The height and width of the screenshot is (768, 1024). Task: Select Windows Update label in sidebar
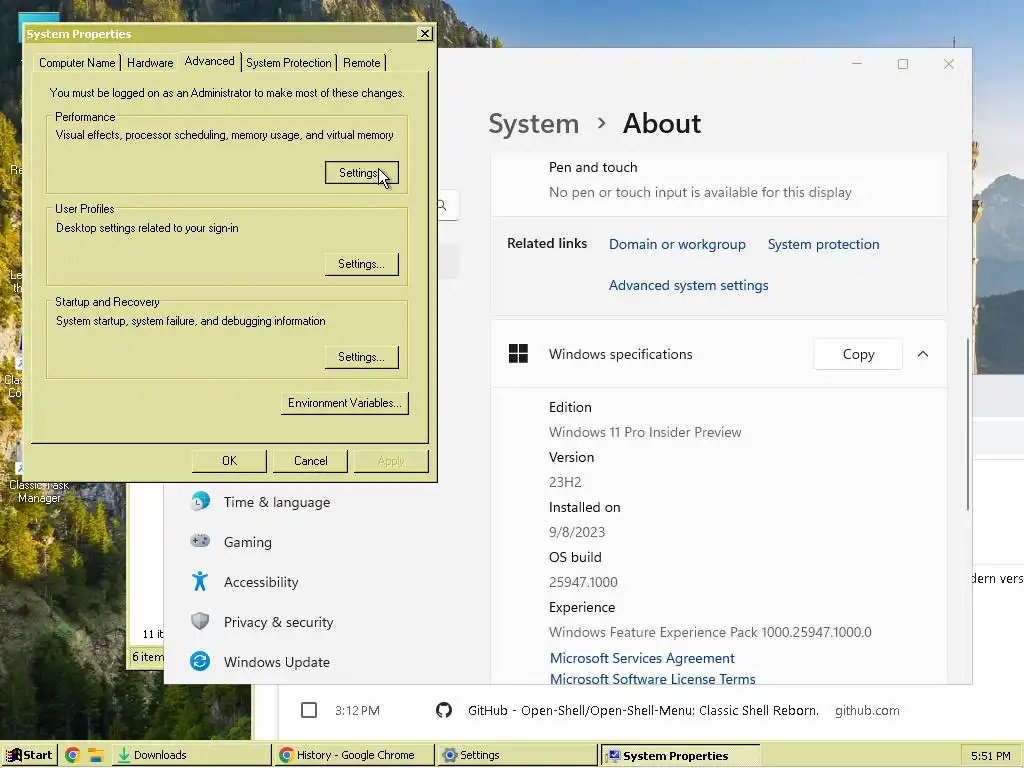tap(276, 662)
